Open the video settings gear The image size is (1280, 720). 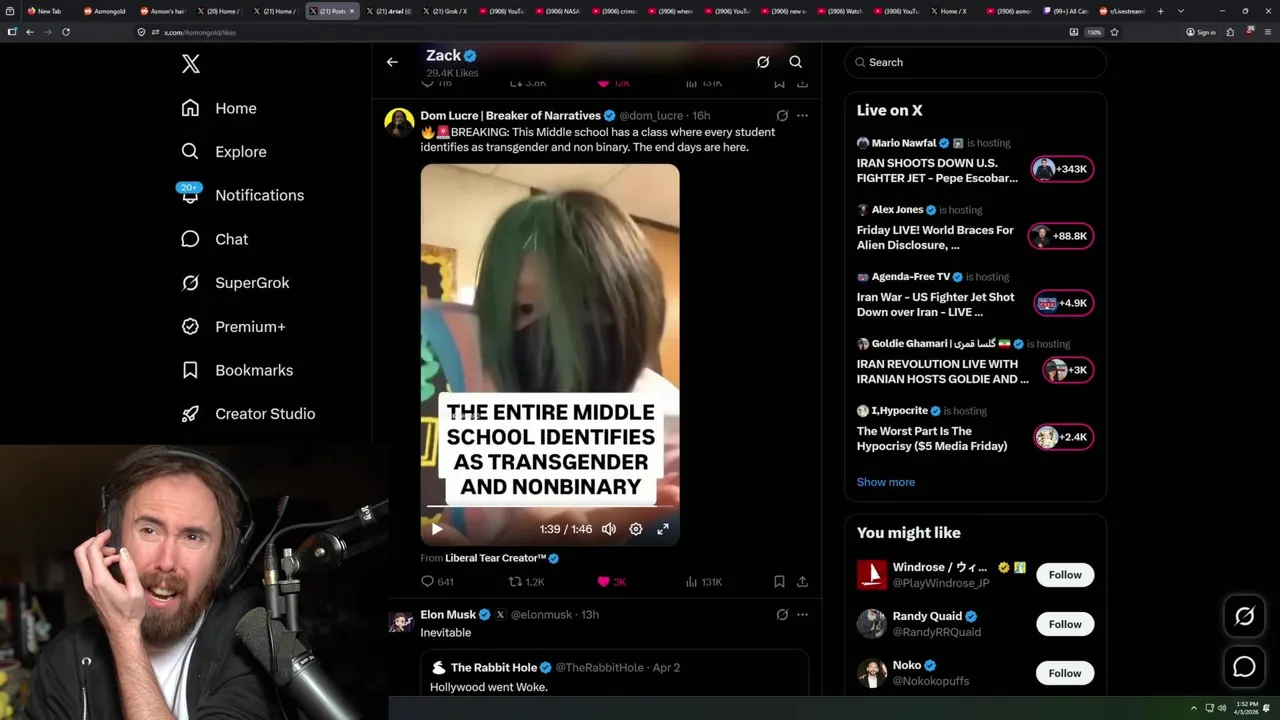tap(636, 529)
